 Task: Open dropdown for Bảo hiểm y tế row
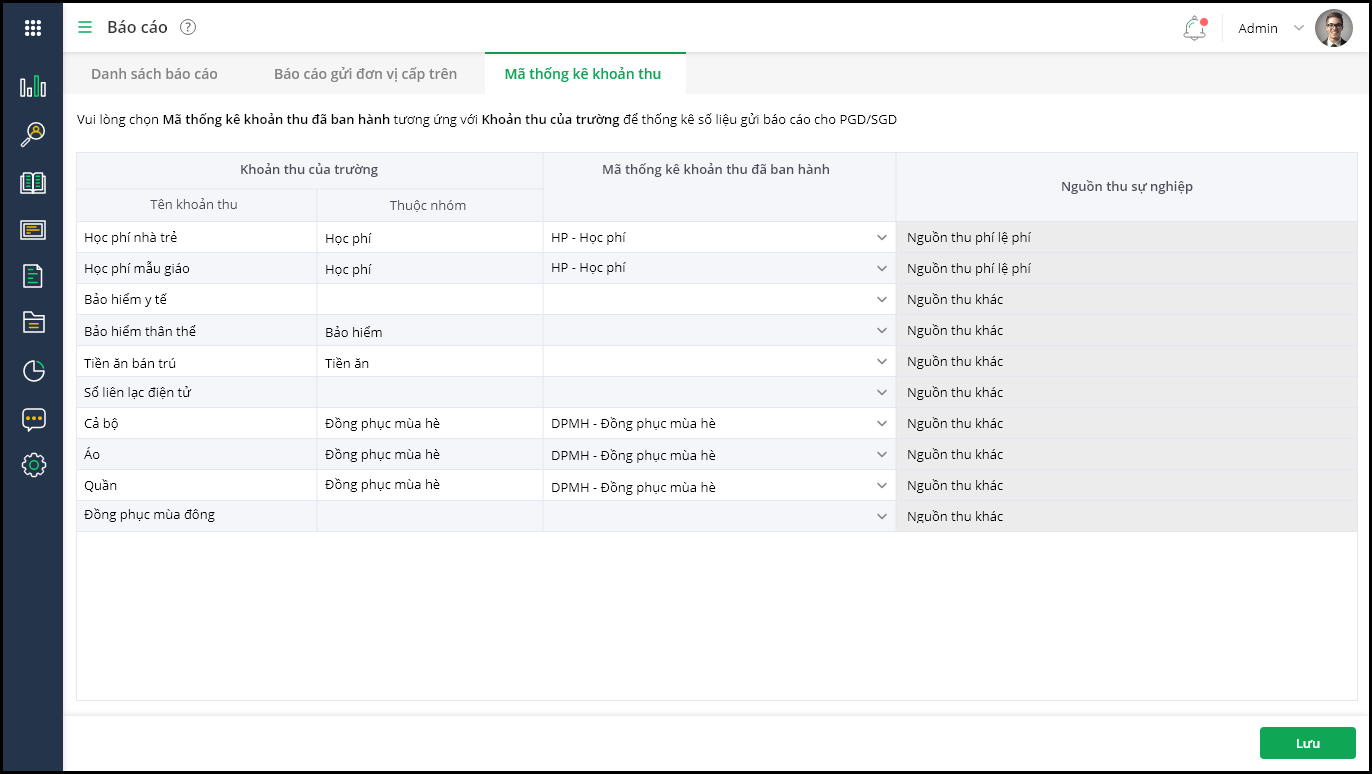(x=881, y=300)
